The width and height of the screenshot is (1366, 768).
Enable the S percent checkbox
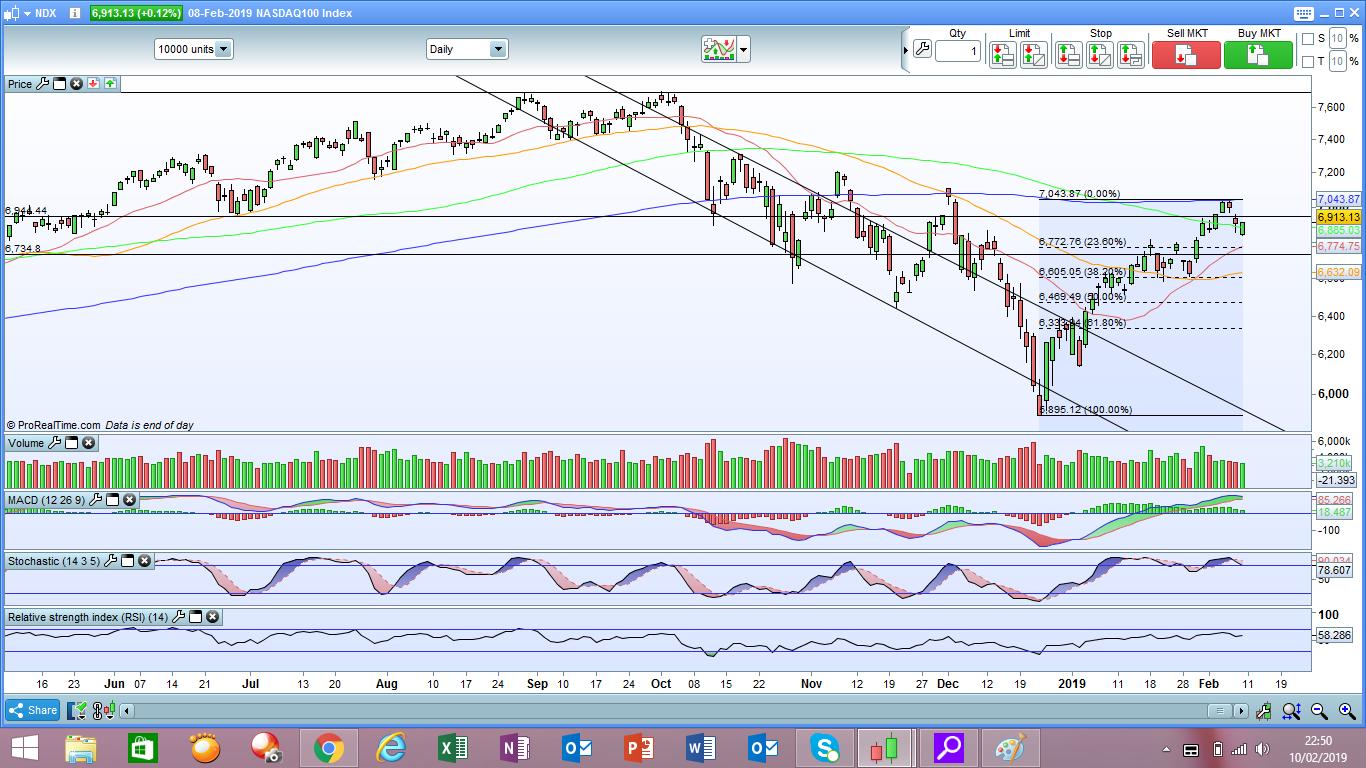click(1307, 39)
